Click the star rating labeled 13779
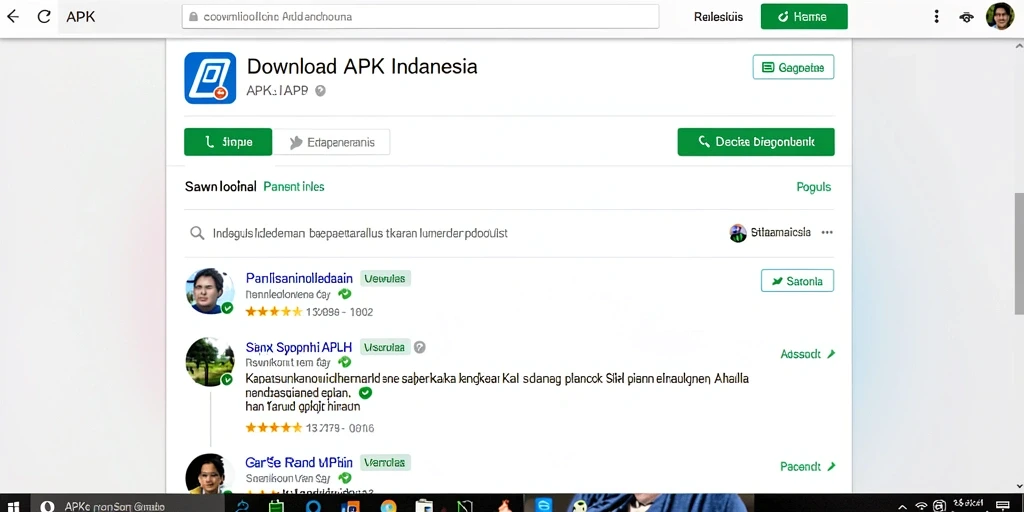The image size is (1024, 512). 274,428
